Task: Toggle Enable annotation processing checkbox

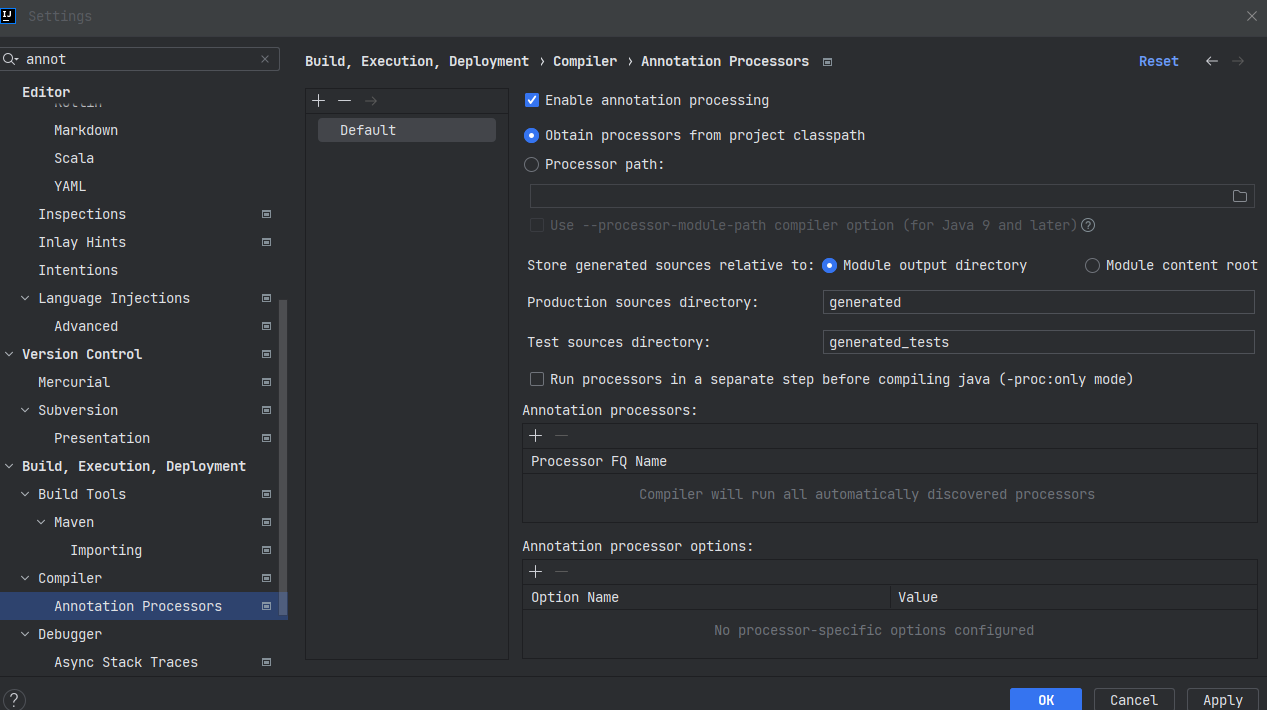Action: click(532, 100)
